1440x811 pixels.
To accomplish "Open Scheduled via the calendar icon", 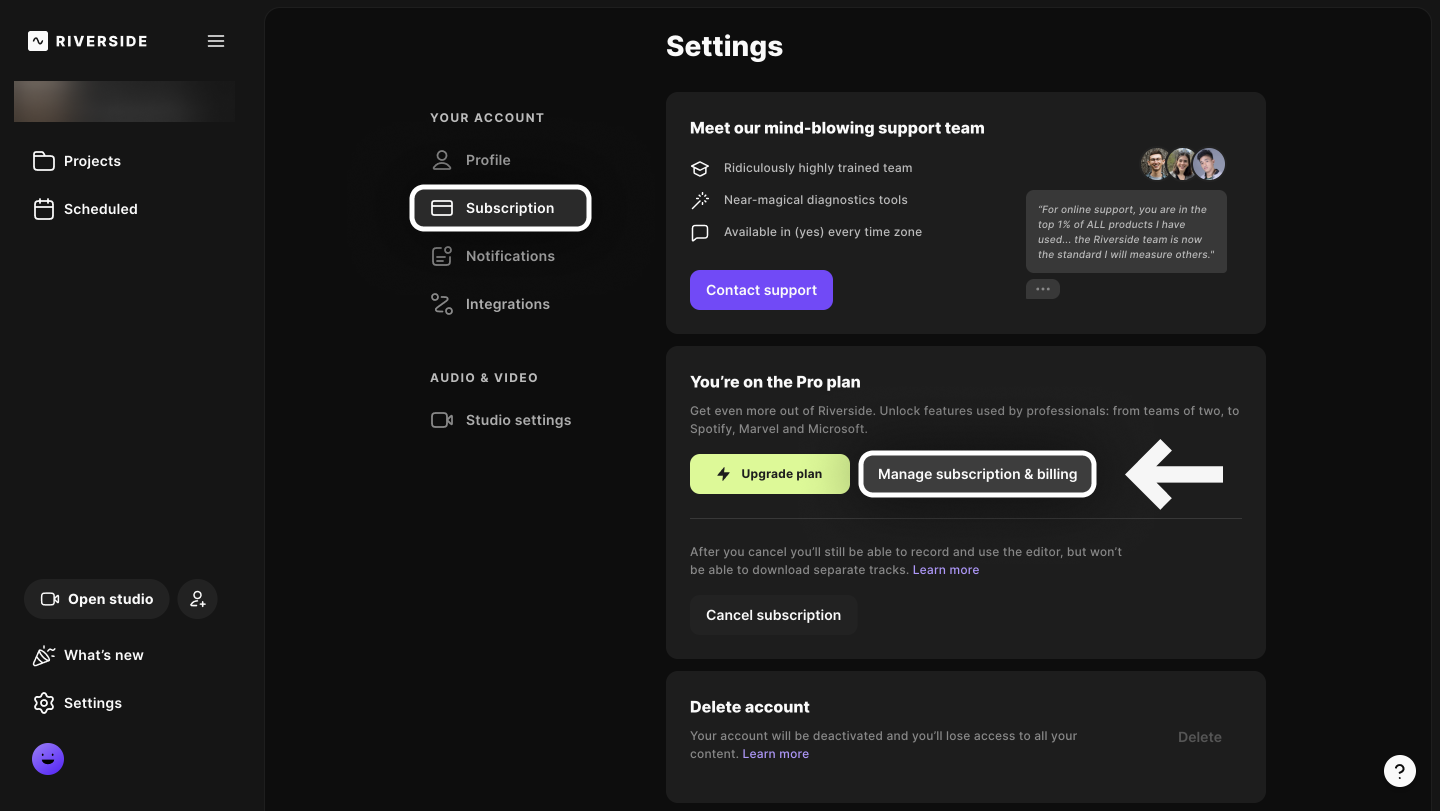I will [44, 208].
